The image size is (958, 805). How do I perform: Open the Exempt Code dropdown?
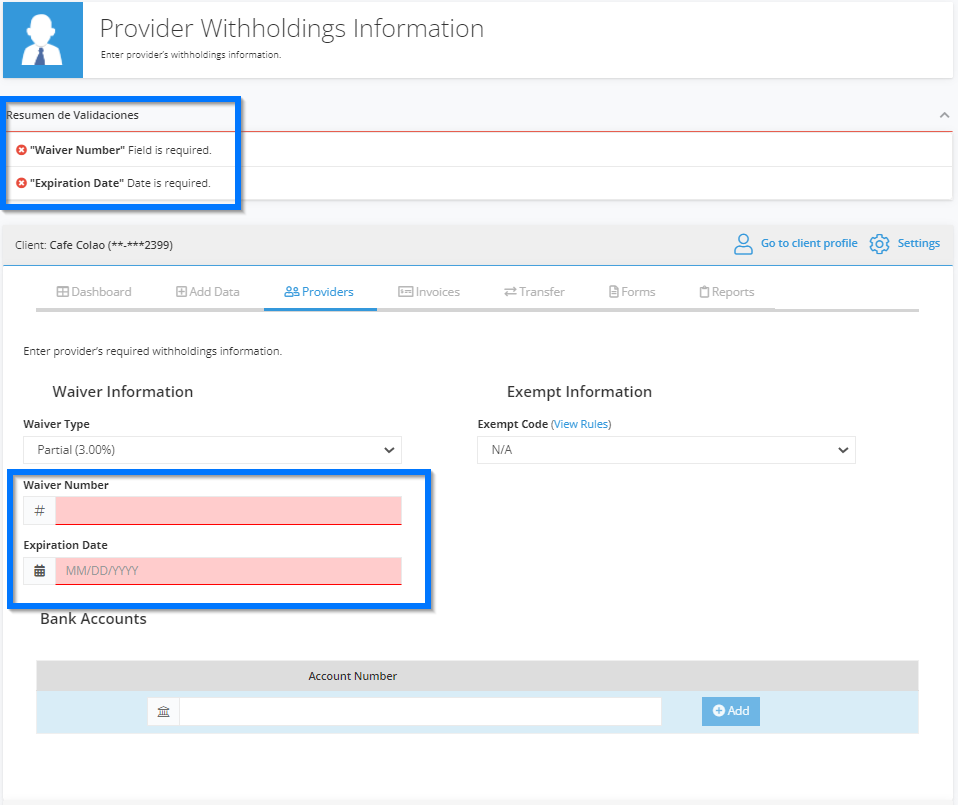point(665,449)
